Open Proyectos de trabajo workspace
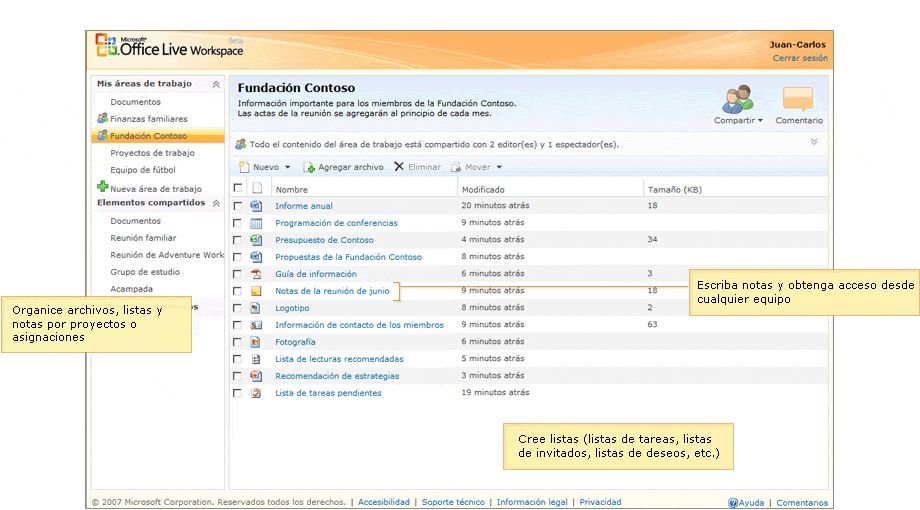 tap(153, 153)
